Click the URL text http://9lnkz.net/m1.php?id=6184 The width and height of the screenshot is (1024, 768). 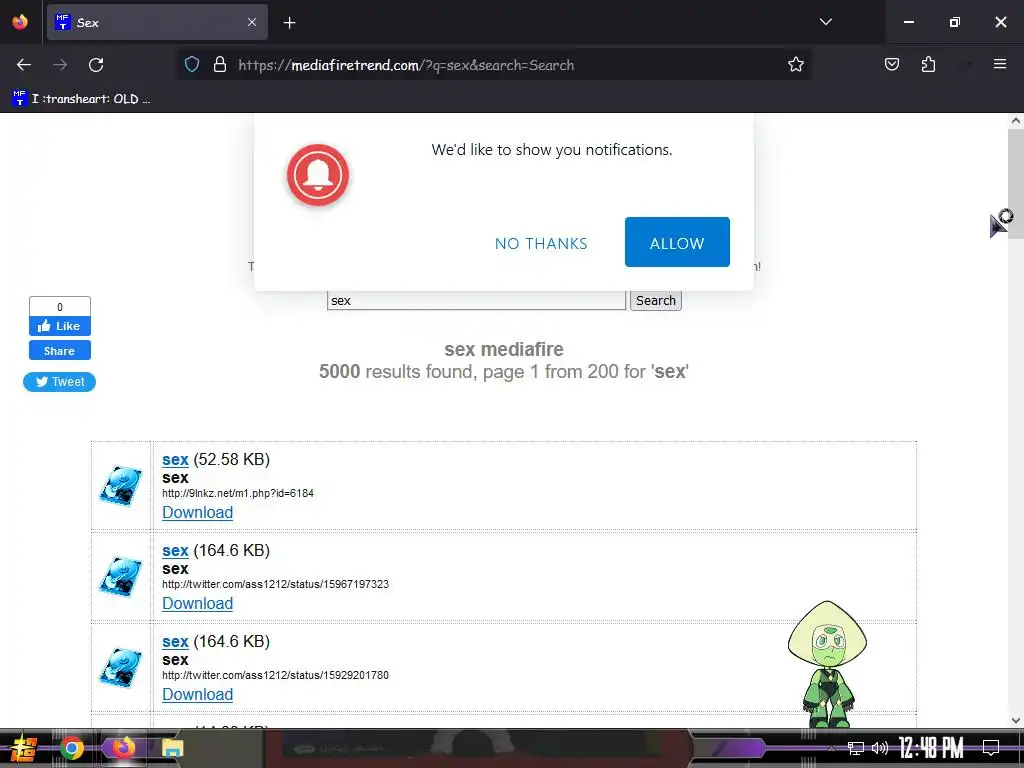point(238,493)
